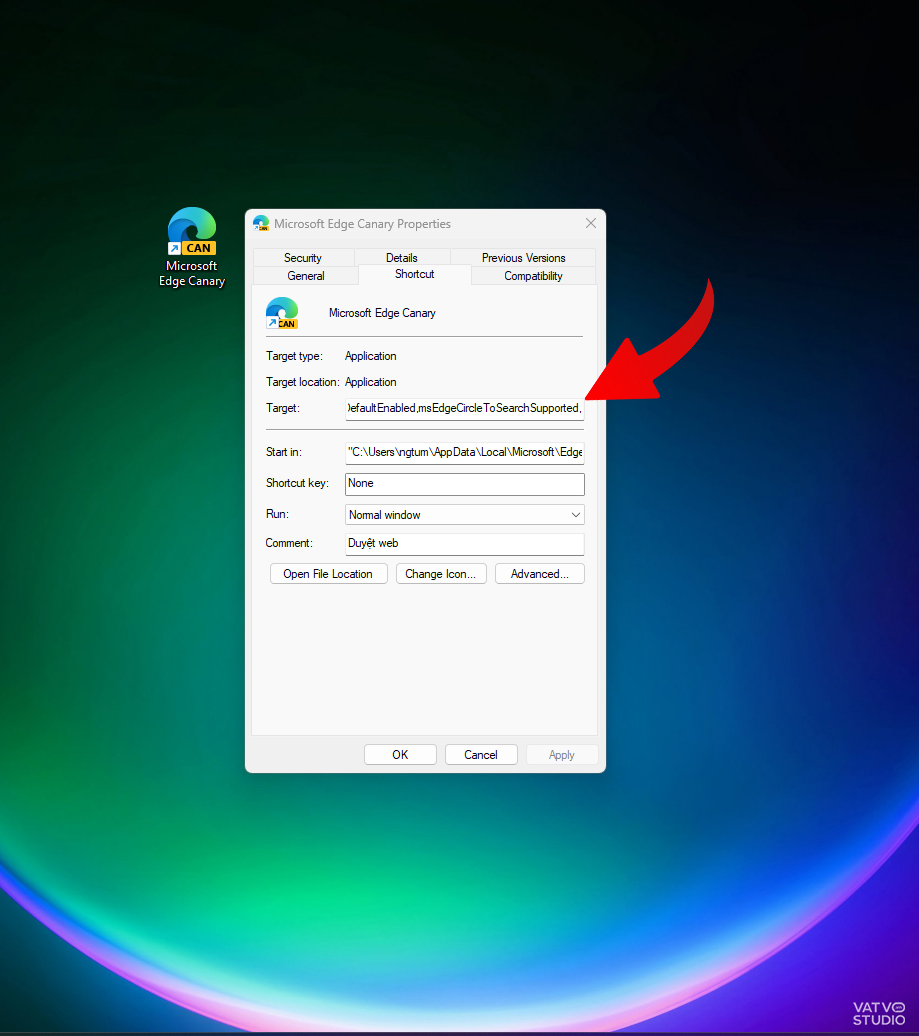Viewport: 919px width, 1036px height.
Task: Click the "Target location:" label
Action: [x=303, y=382]
